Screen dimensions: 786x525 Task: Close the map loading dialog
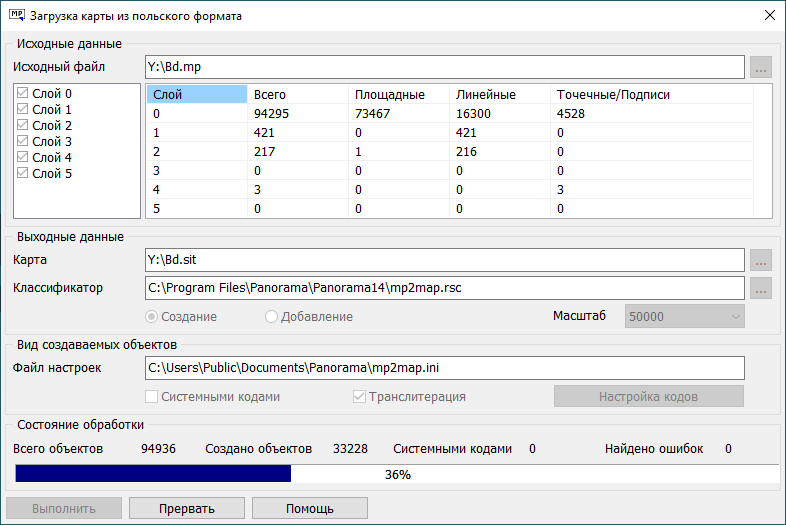pyautogui.click(x=769, y=16)
